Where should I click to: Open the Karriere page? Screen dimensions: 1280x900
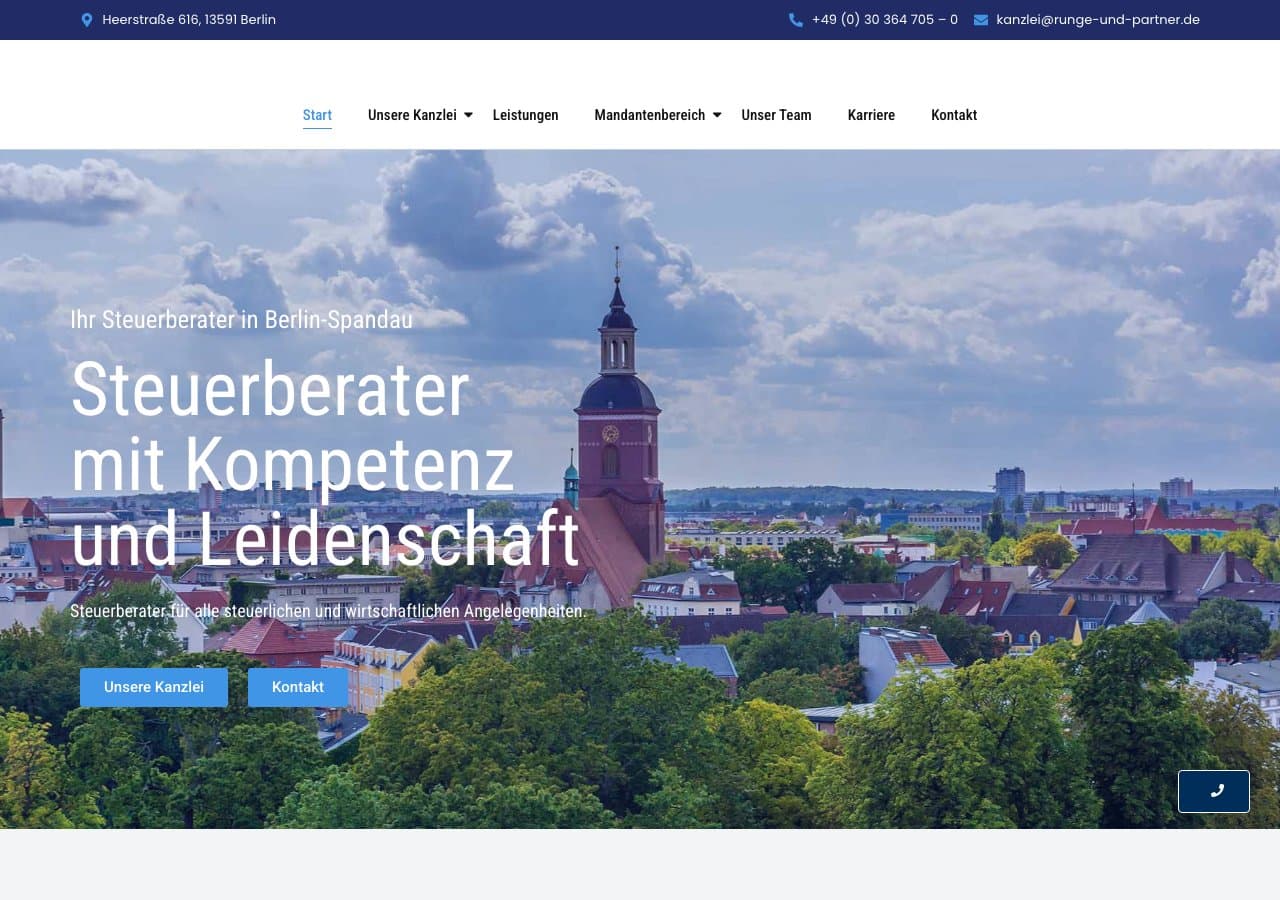pos(871,115)
